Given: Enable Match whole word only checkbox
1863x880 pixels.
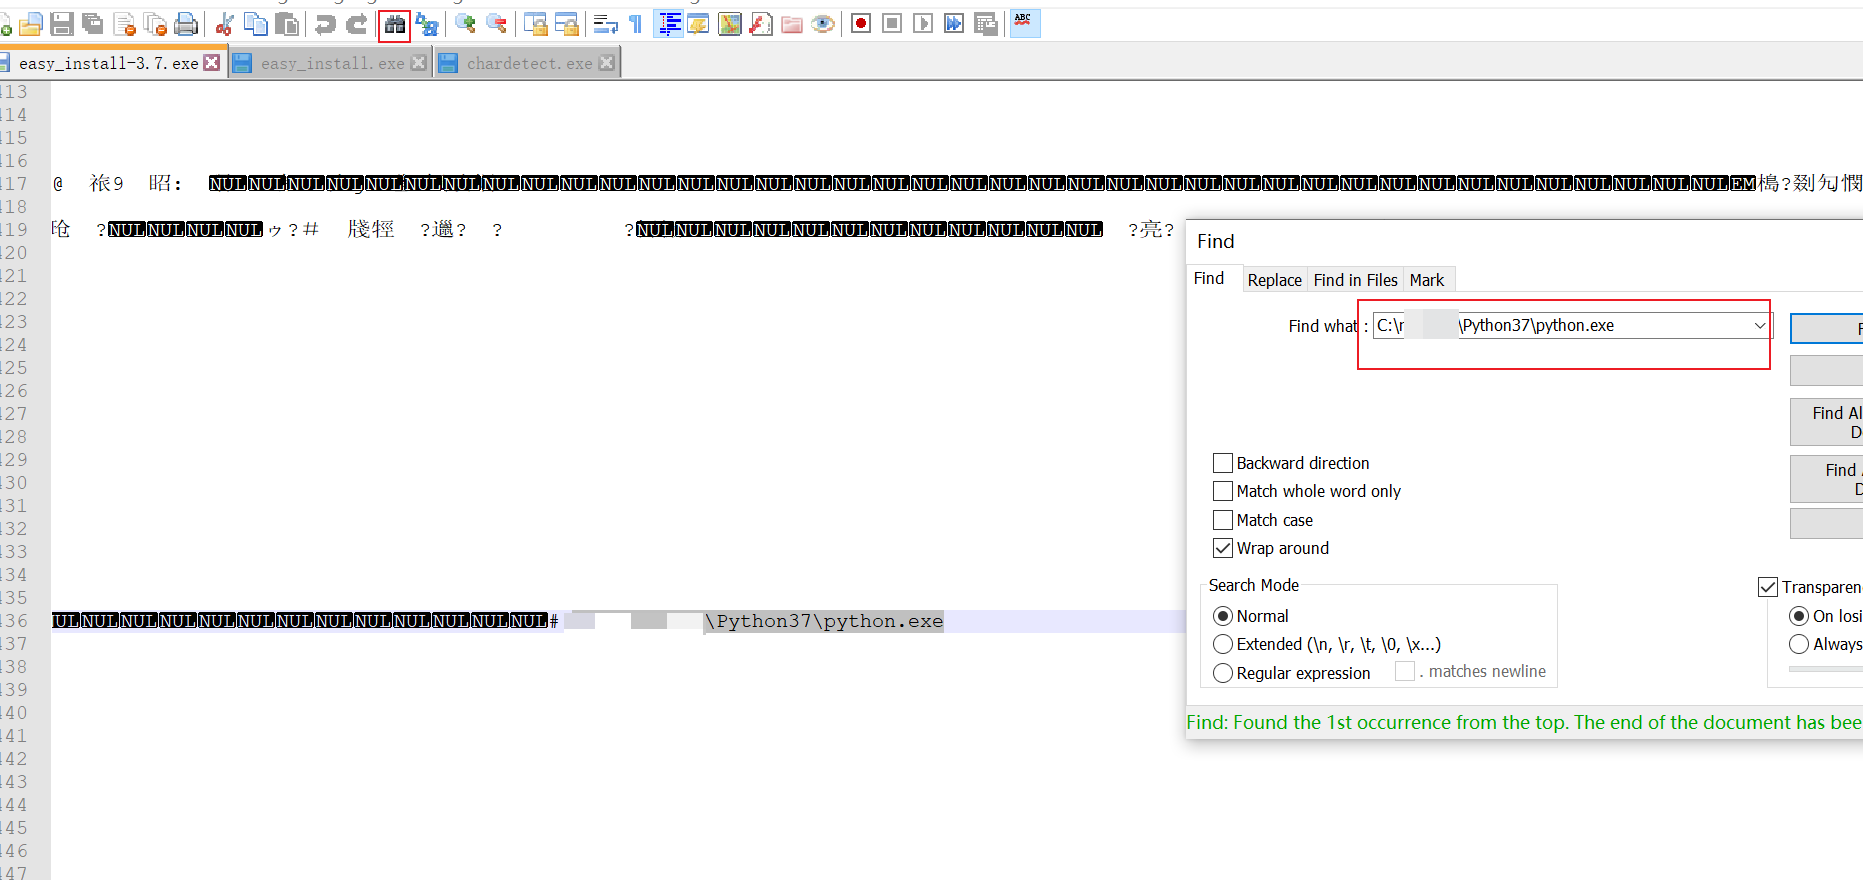Looking at the screenshot, I should [x=1222, y=491].
